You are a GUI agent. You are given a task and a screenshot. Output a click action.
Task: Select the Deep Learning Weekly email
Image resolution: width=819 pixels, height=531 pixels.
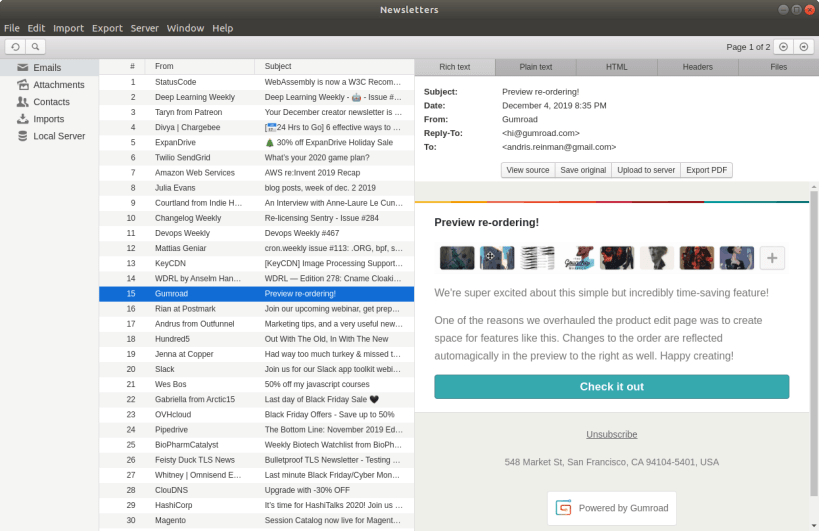pos(256,97)
